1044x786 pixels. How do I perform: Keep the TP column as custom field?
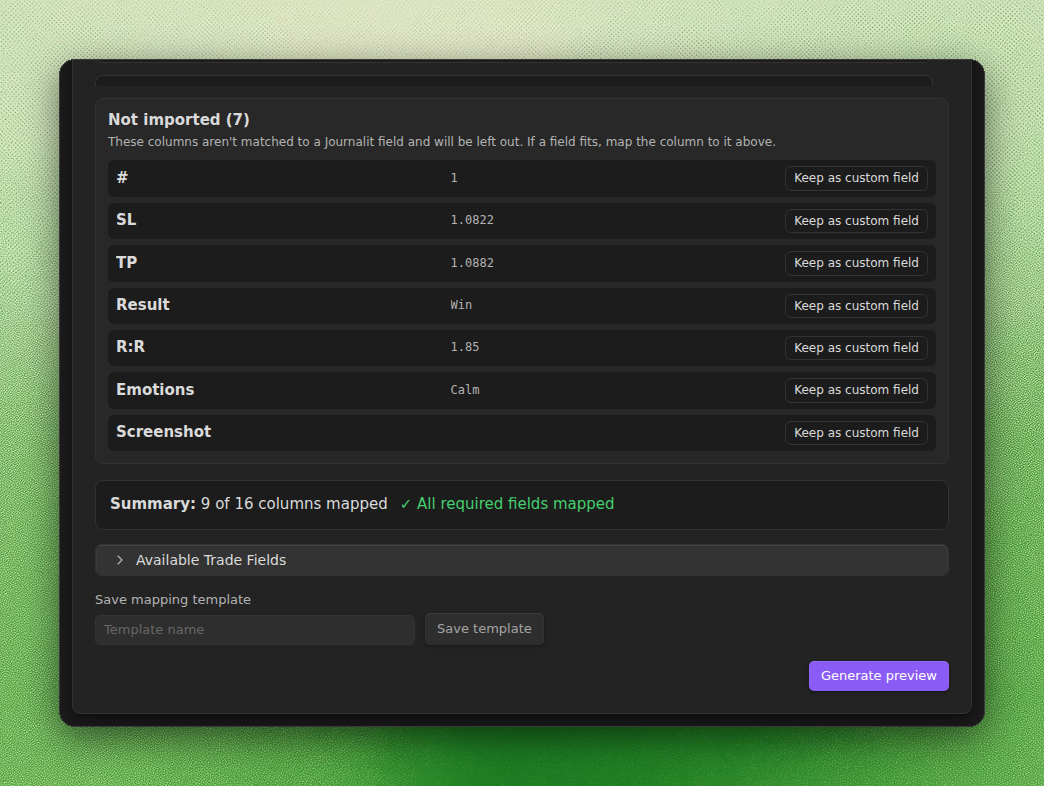(x=856, y=263)
